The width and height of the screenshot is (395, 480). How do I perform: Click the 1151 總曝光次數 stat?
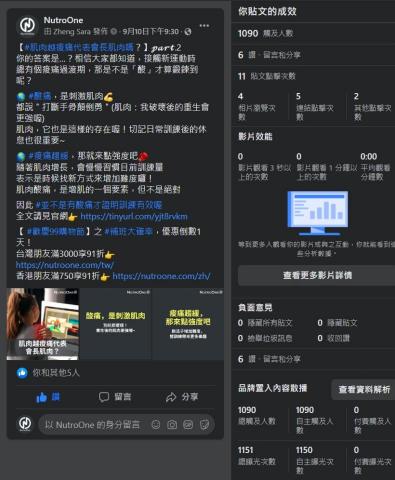click(257, 456)
